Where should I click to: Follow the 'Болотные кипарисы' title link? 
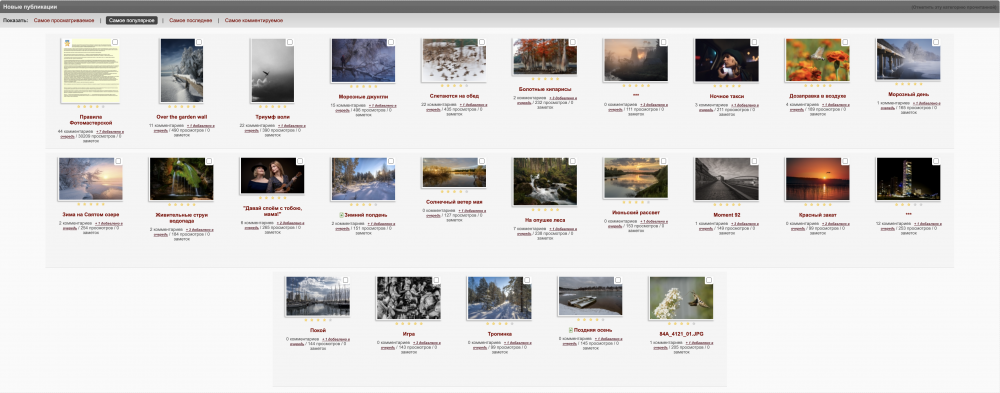point(545,89)
